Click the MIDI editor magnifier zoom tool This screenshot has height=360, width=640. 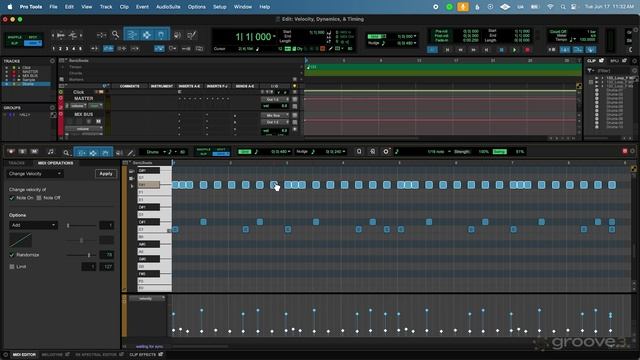[x=66, y=153]
